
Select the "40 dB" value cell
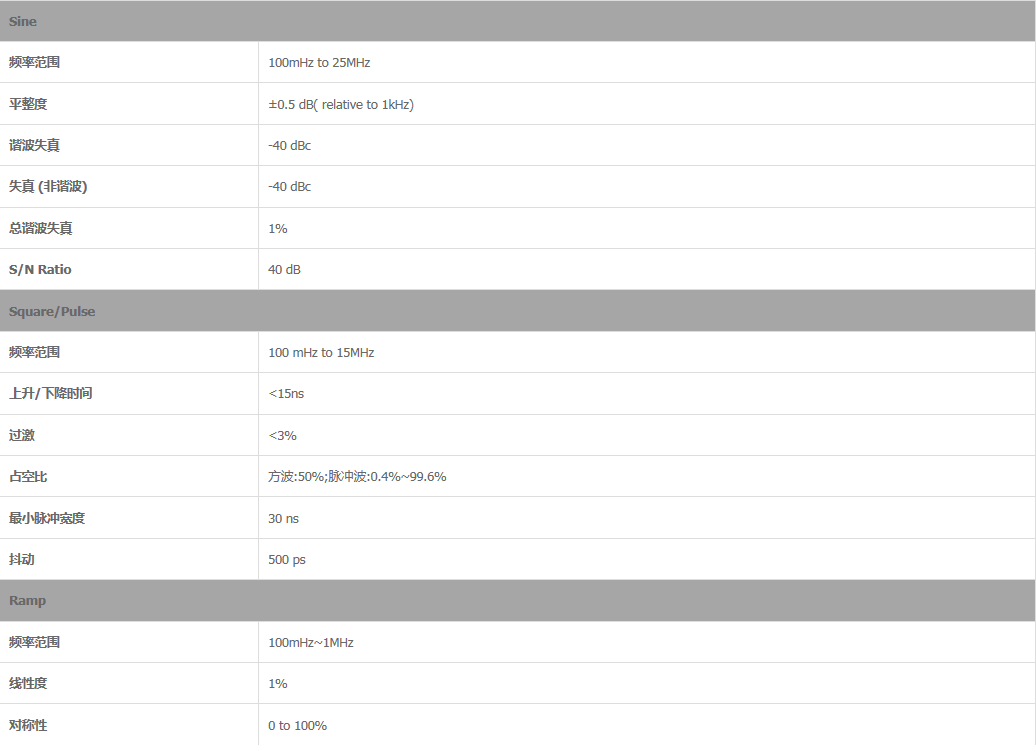coord(285,270)
